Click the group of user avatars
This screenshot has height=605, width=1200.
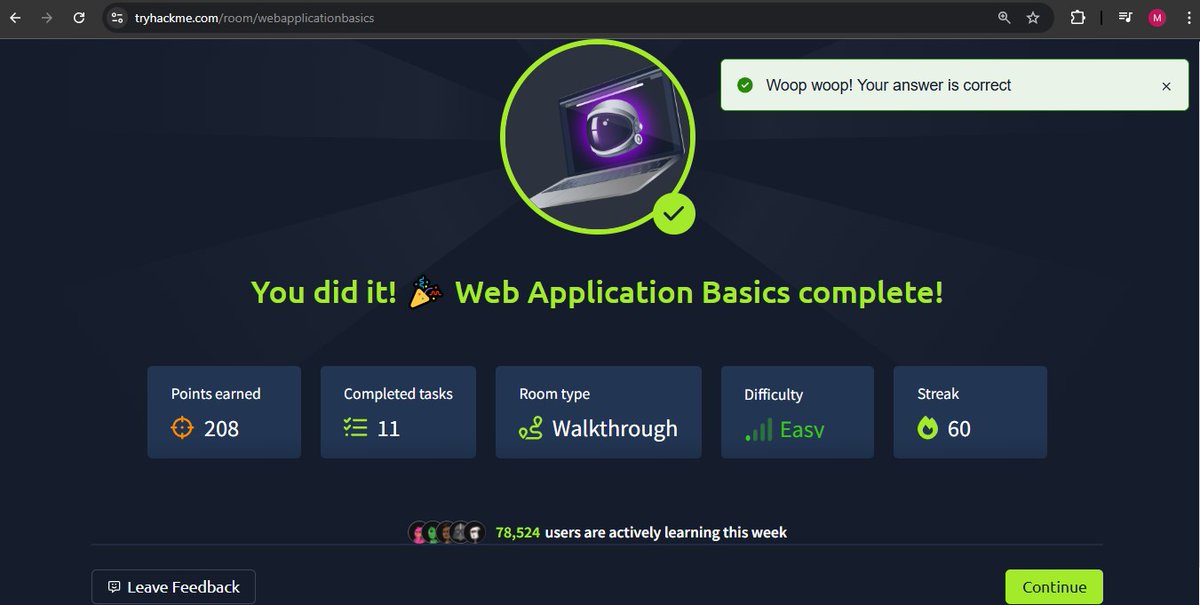click(447, 532)
